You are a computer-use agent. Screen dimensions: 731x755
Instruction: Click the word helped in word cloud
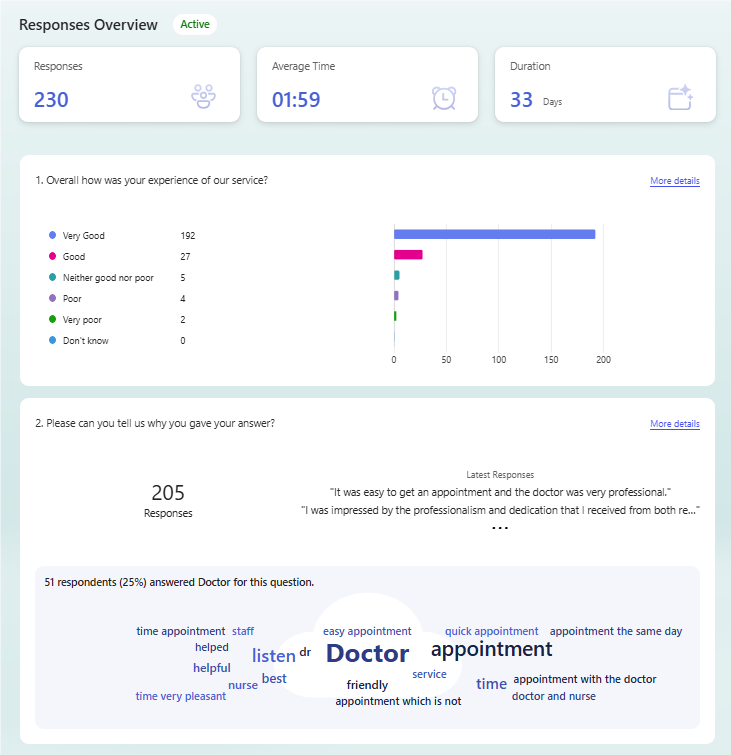tap(211, 647)
